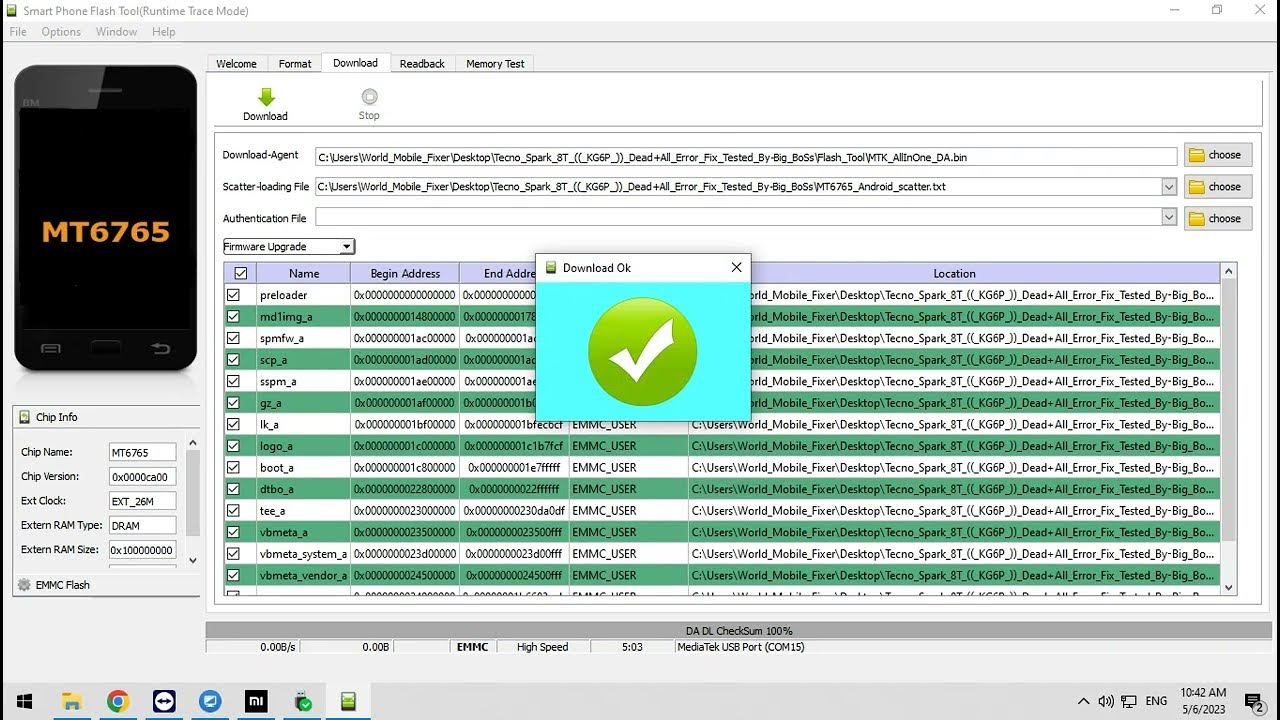
Task: Click the volume speaker tray icon
Action: click(1106, 701)
